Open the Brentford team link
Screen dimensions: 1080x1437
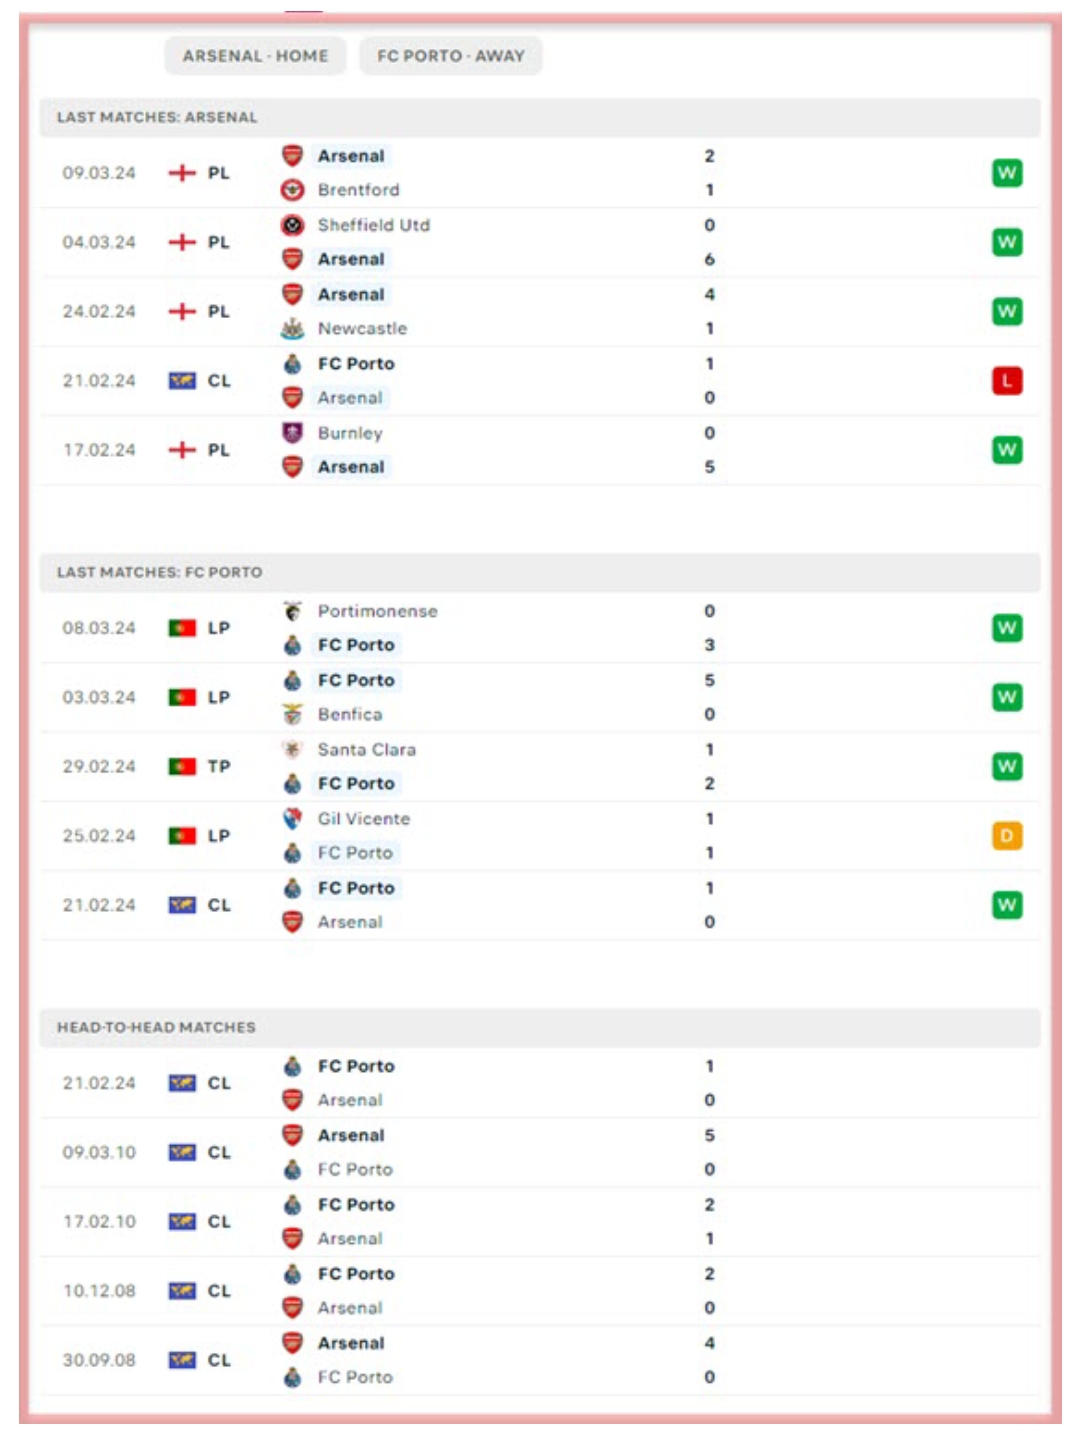[x=358, y=190]
